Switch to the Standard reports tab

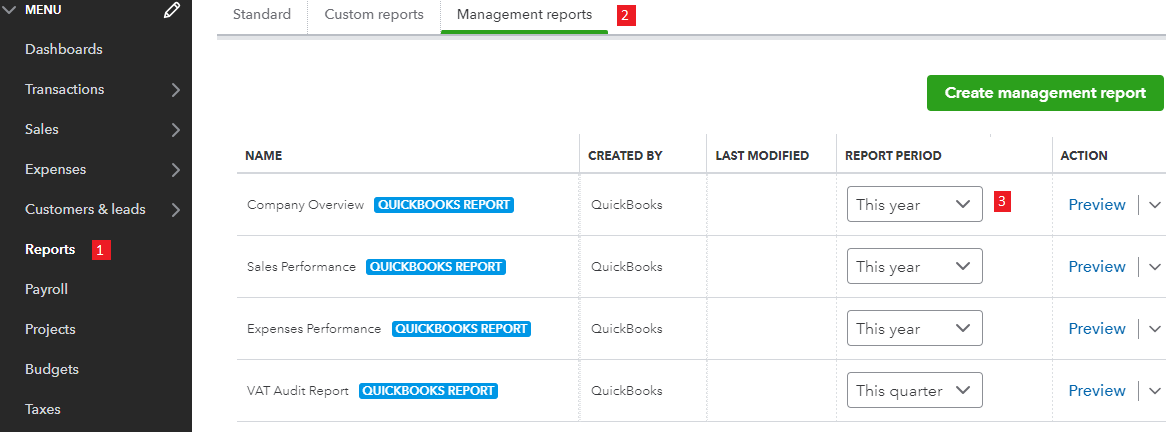tap(262, 15)
